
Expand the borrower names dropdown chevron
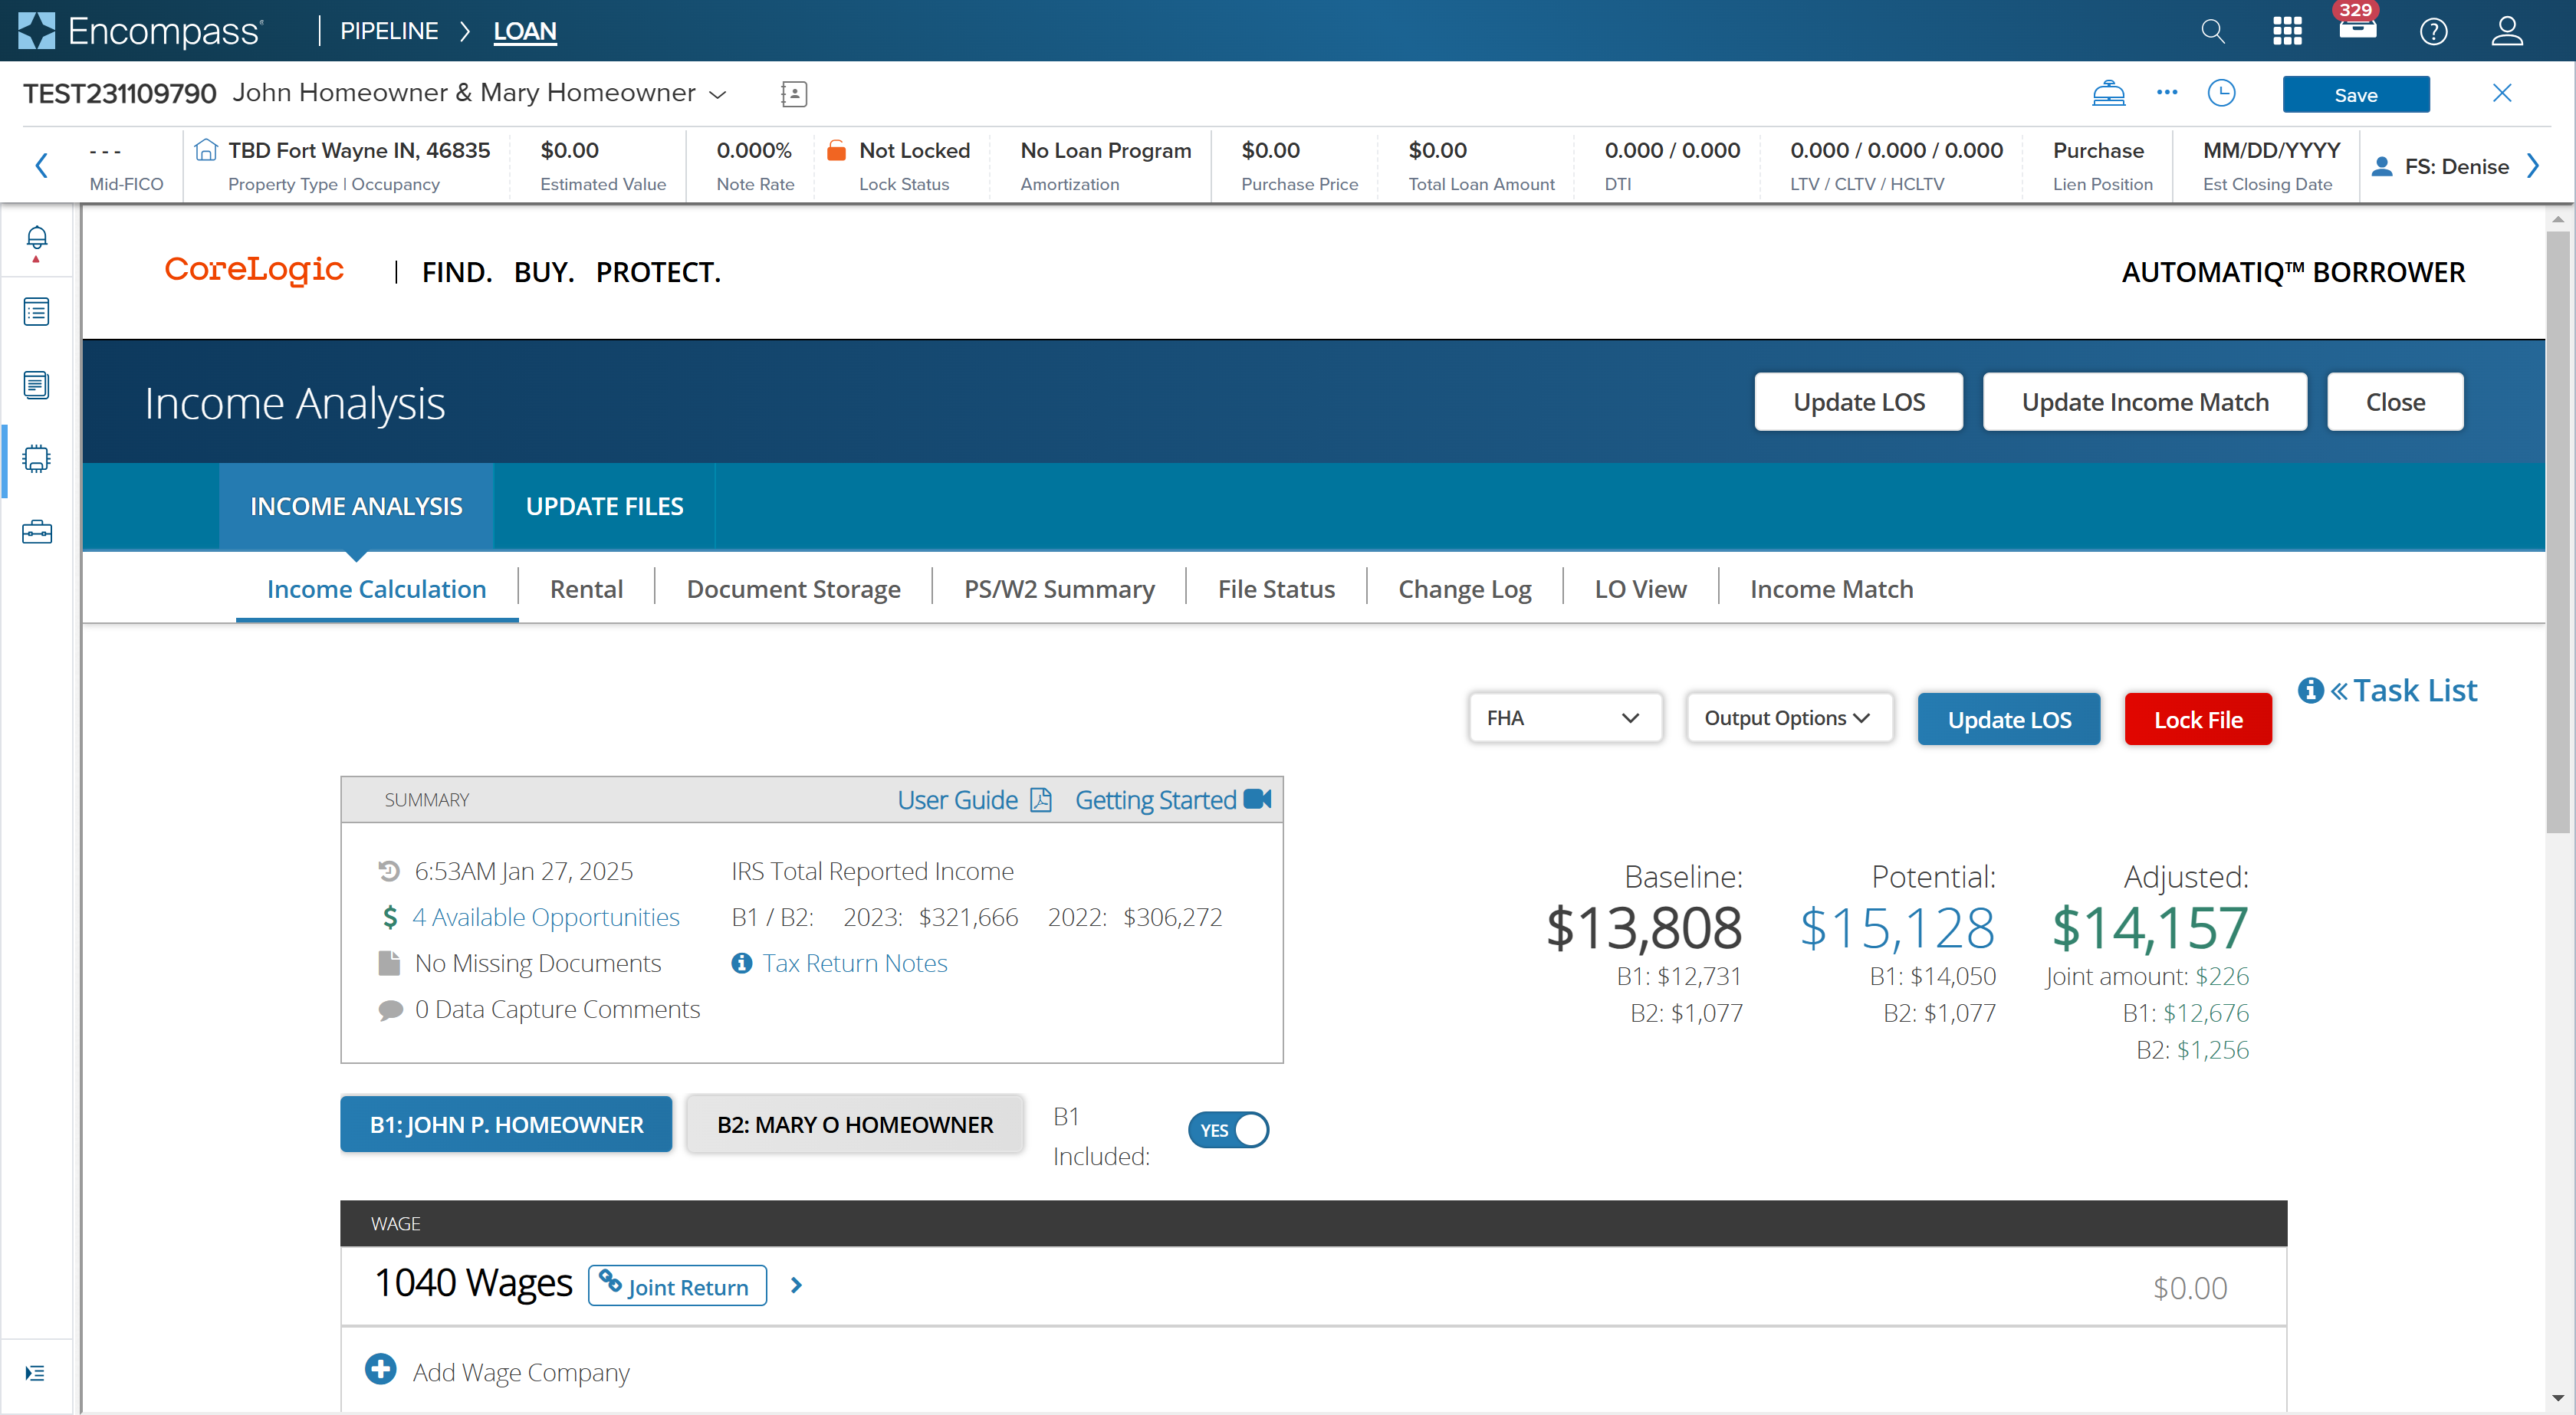[717, 94]
